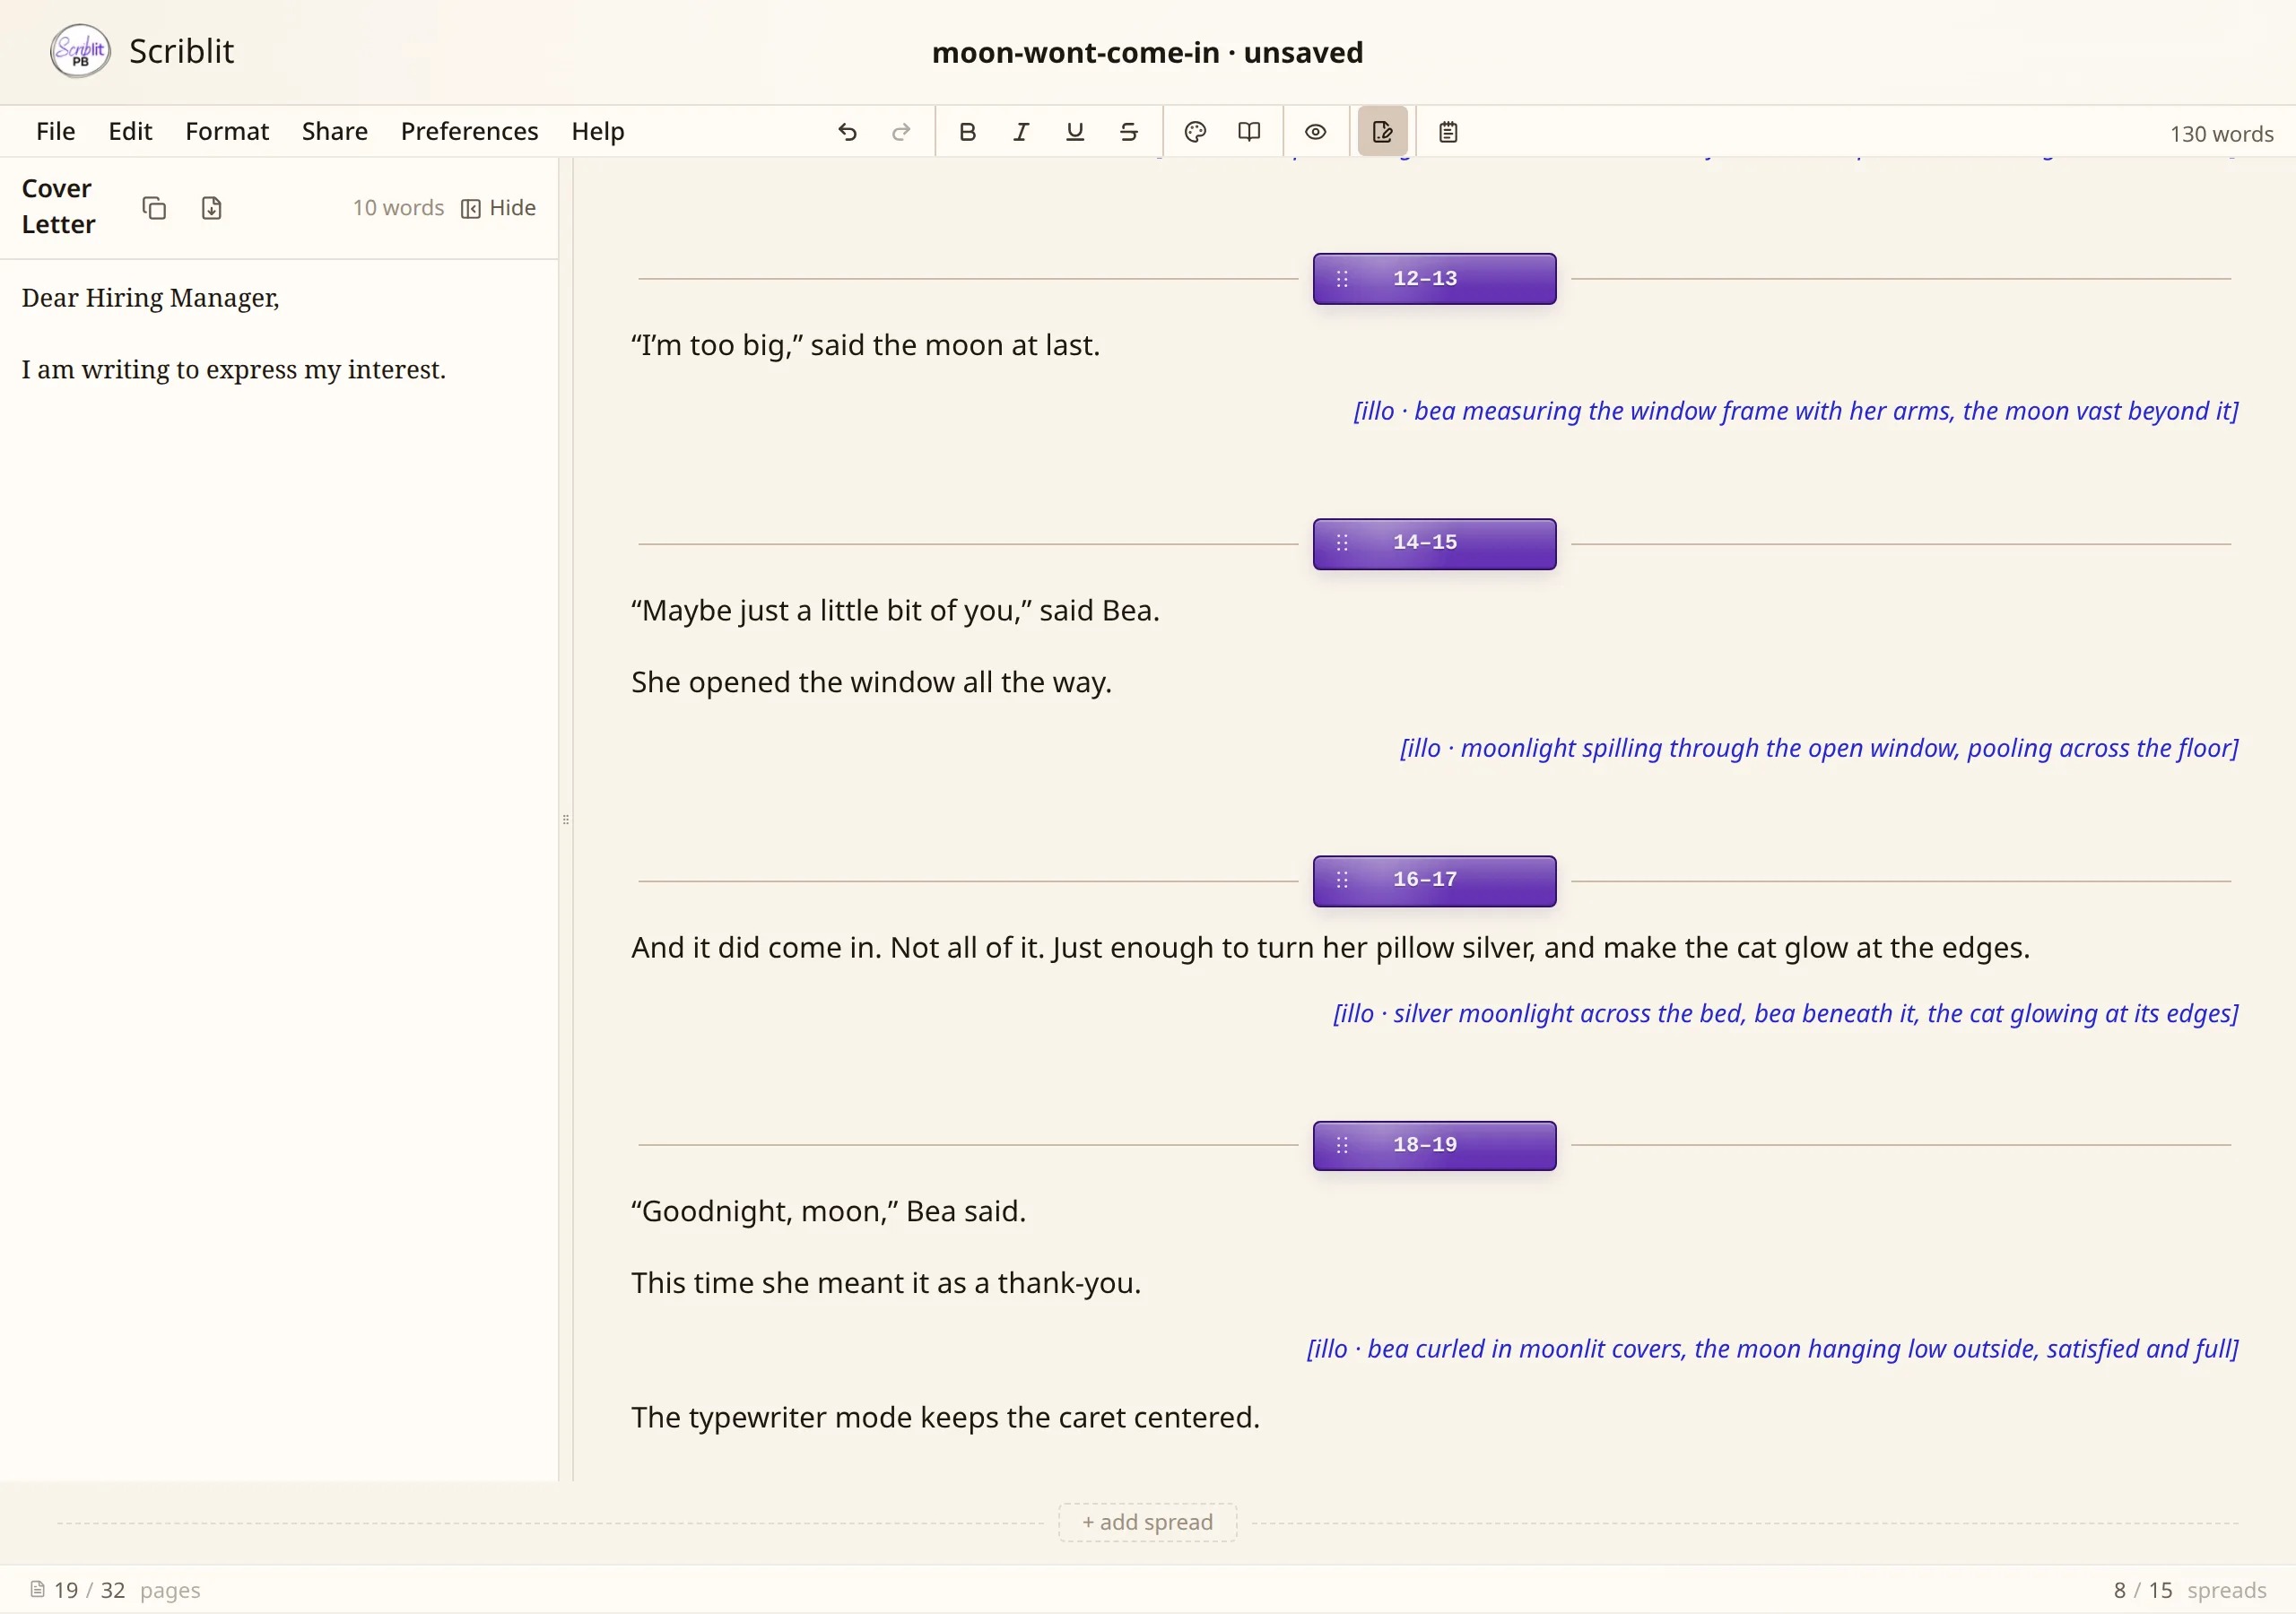The height and width of the screenshot is (1614, 2296).
Task: Click the illo note about silver moonlight
Action: (1786, 1013)
